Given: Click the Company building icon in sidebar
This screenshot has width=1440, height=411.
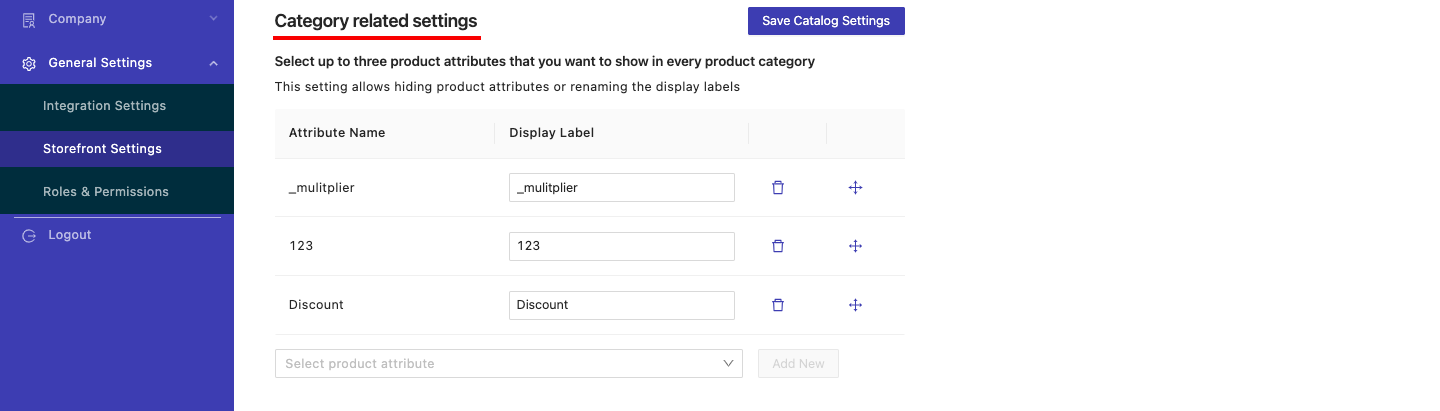Looking at the screenshot, I should pos(29,19).
